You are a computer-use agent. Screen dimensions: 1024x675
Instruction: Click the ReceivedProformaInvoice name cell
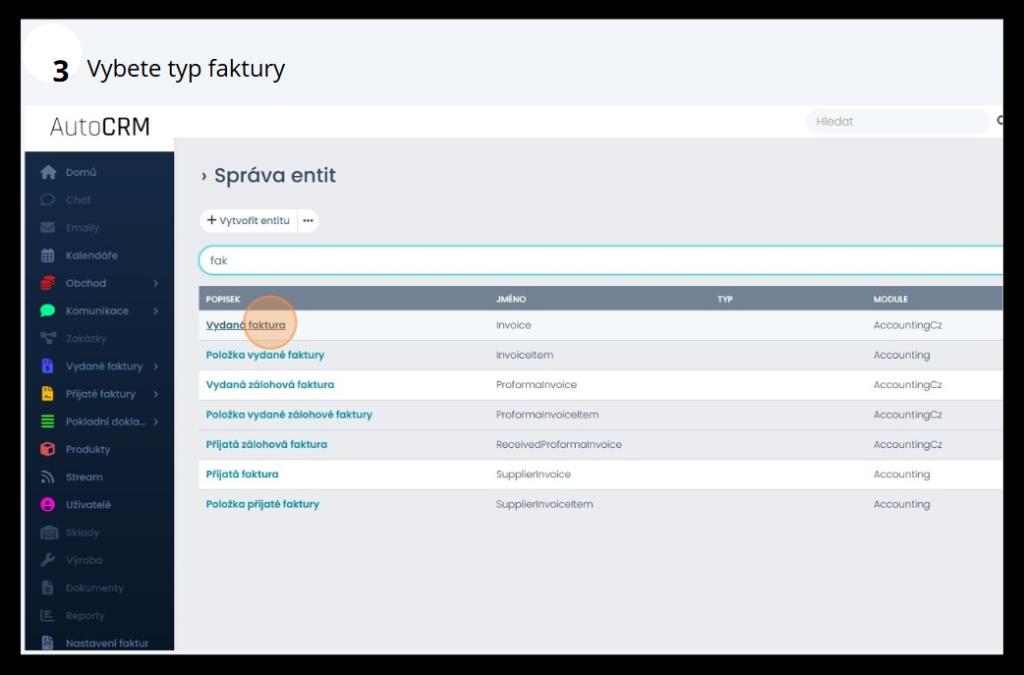pyautogui.click(x=558, y=445)
